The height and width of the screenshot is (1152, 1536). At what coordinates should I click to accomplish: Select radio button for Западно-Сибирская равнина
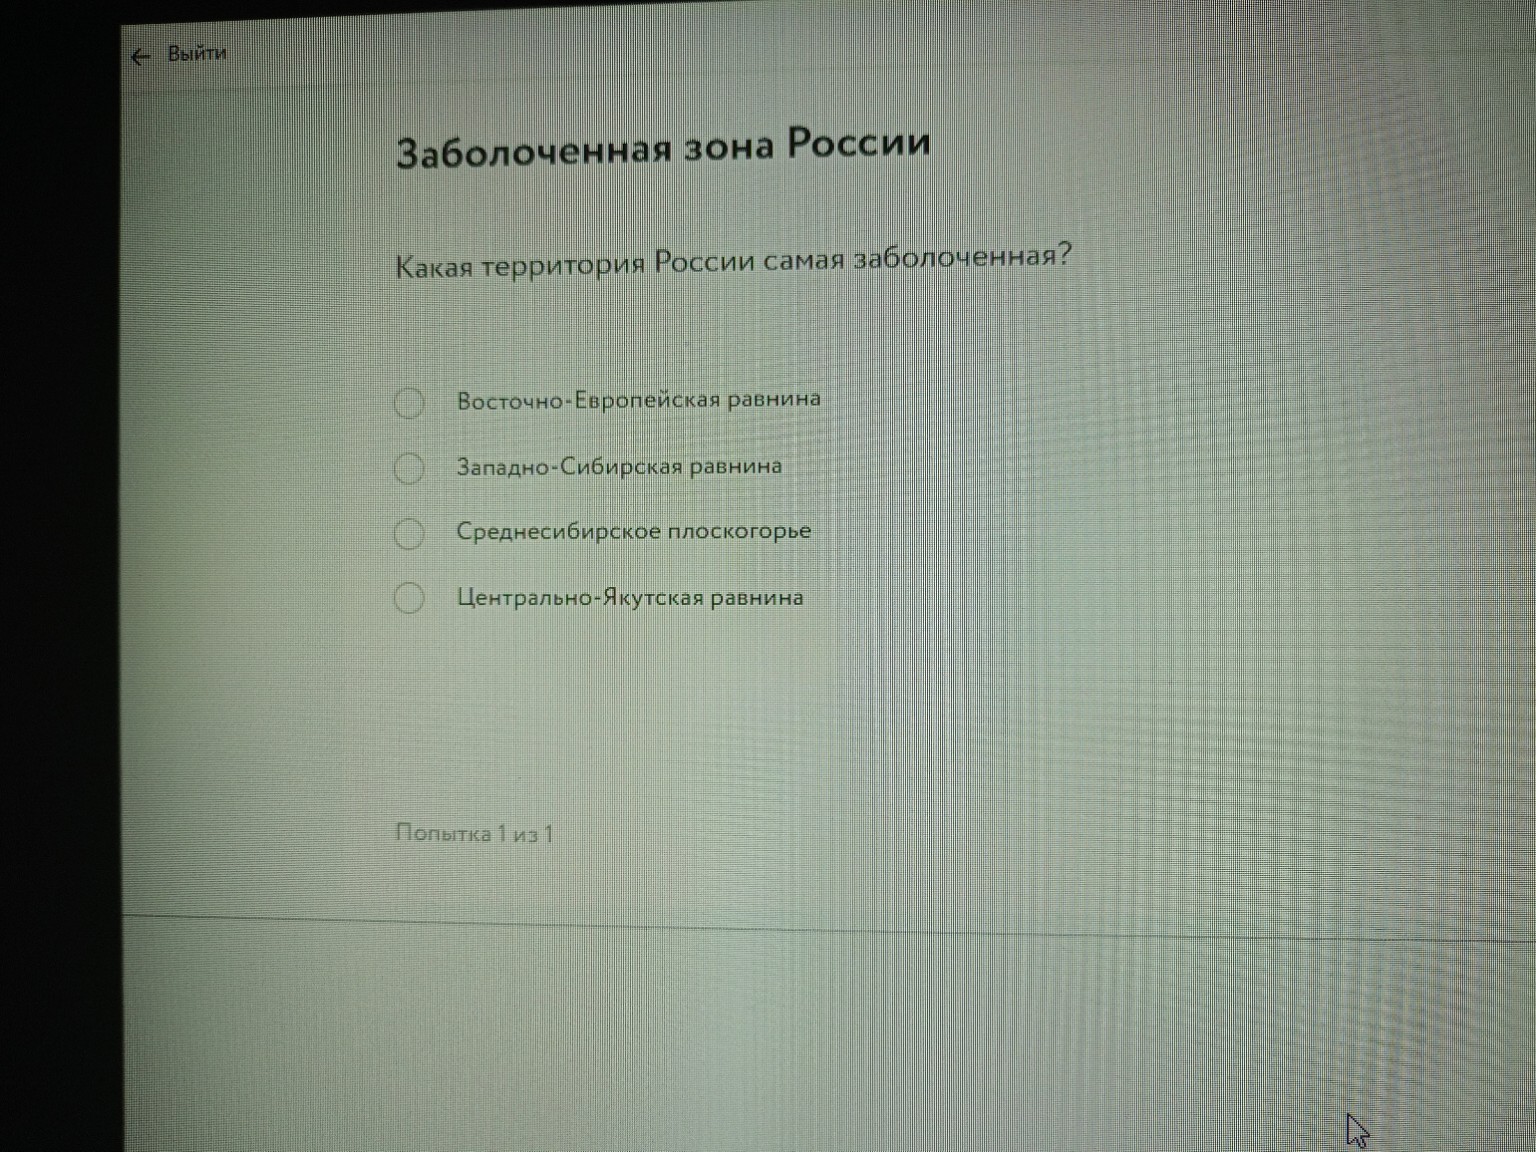click(409, 469)
